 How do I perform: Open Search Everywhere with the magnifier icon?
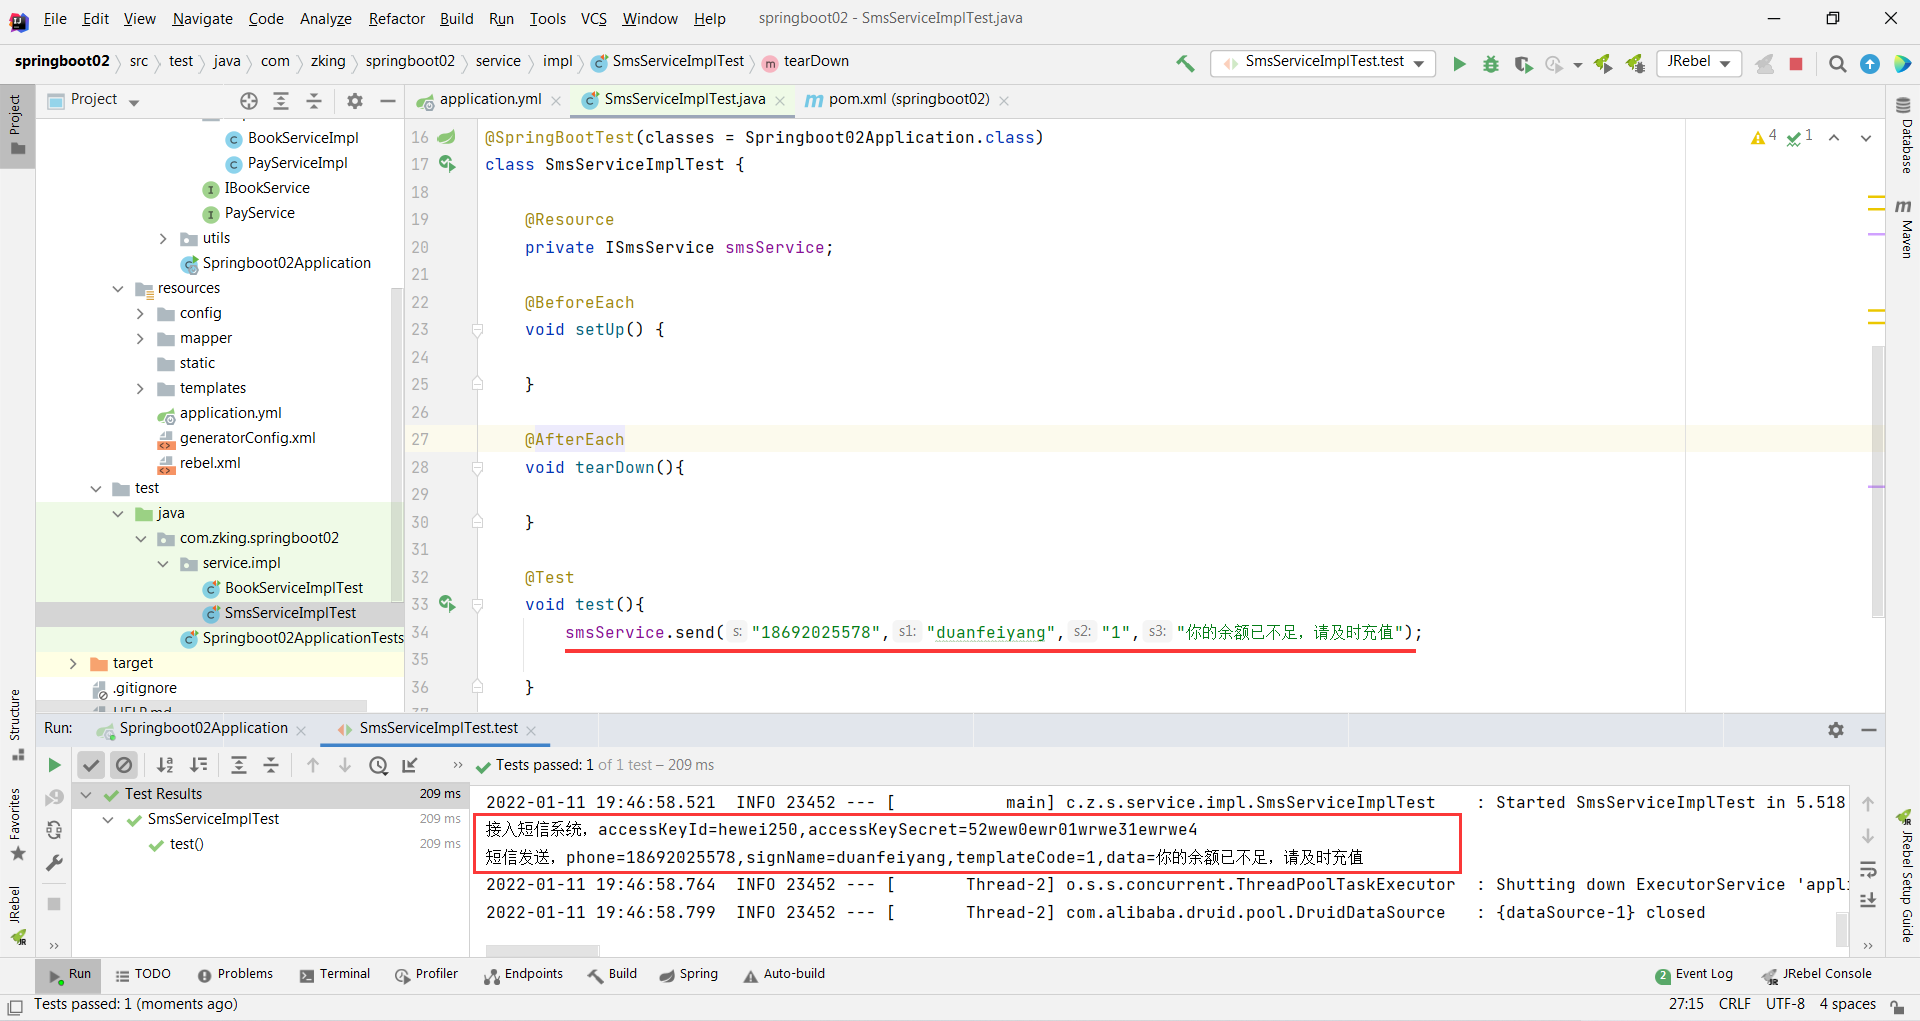pyautogui.click(x=1837, y=63)
